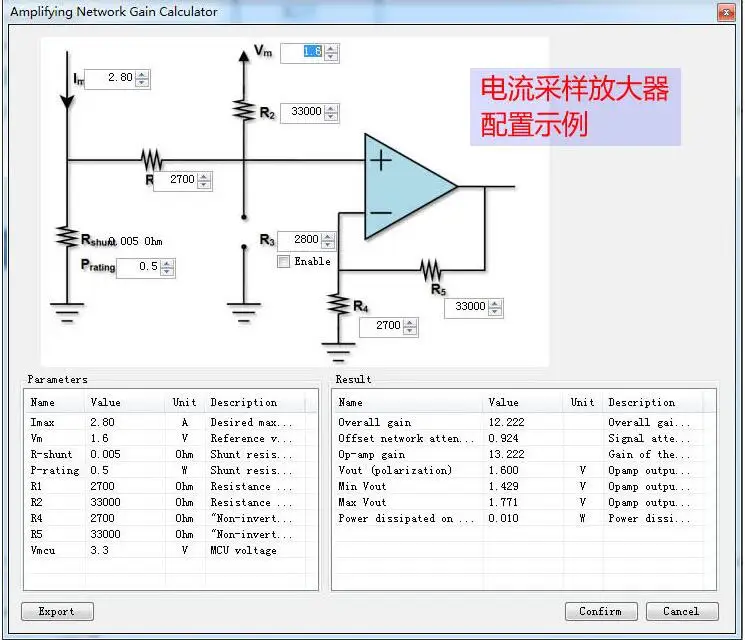Select the Power dissipated on result row
The height and width of the screenshot is (640, 745).
[x=524, y=518]
